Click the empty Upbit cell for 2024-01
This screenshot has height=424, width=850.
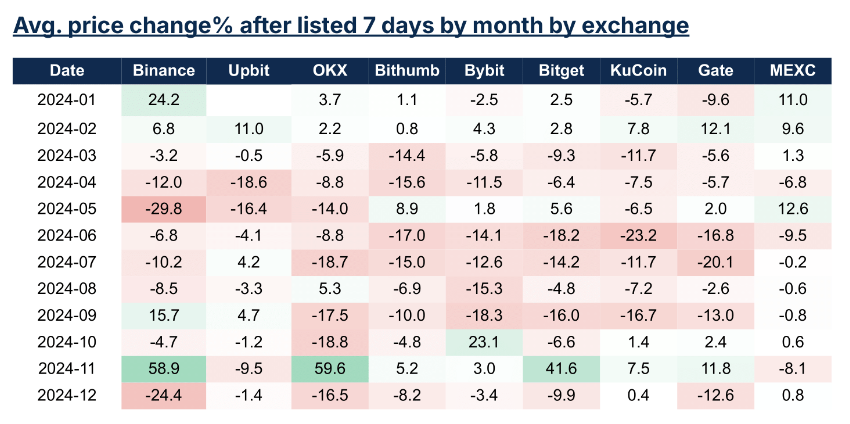point(247,99)
